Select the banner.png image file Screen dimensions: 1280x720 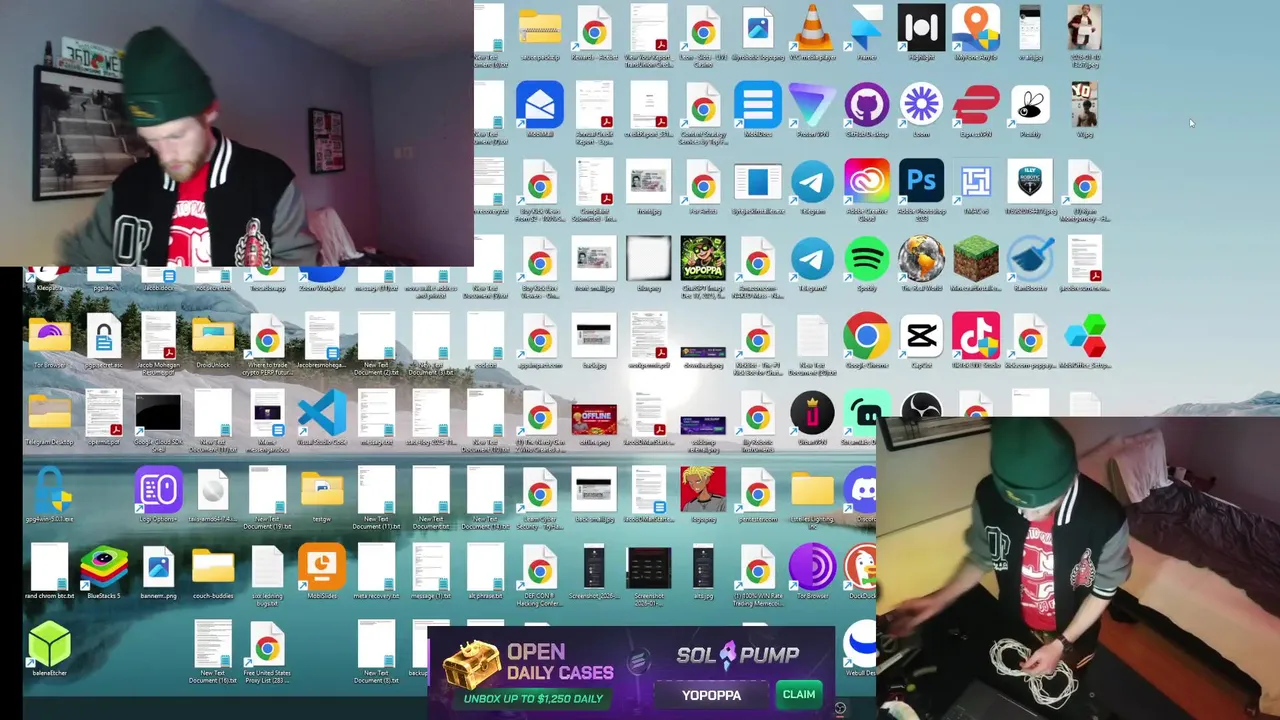point(158,569)
